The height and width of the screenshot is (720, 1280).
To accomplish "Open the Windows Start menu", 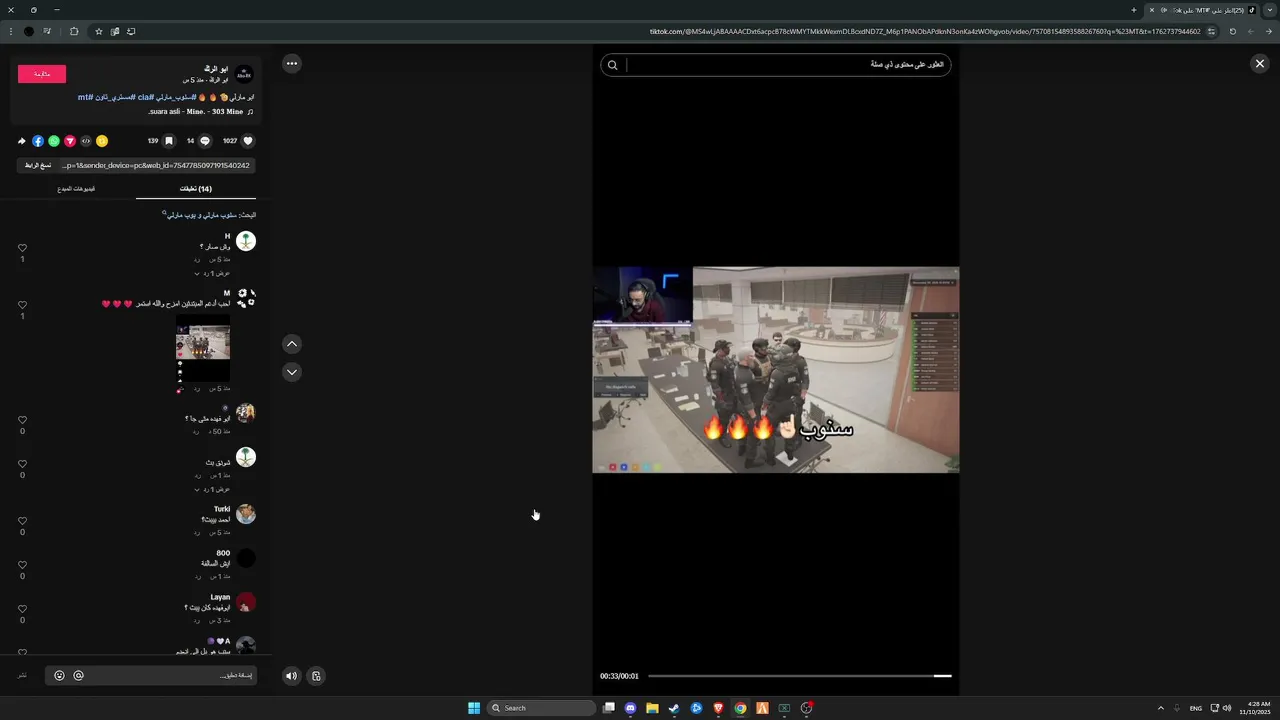I will (474, 708).
